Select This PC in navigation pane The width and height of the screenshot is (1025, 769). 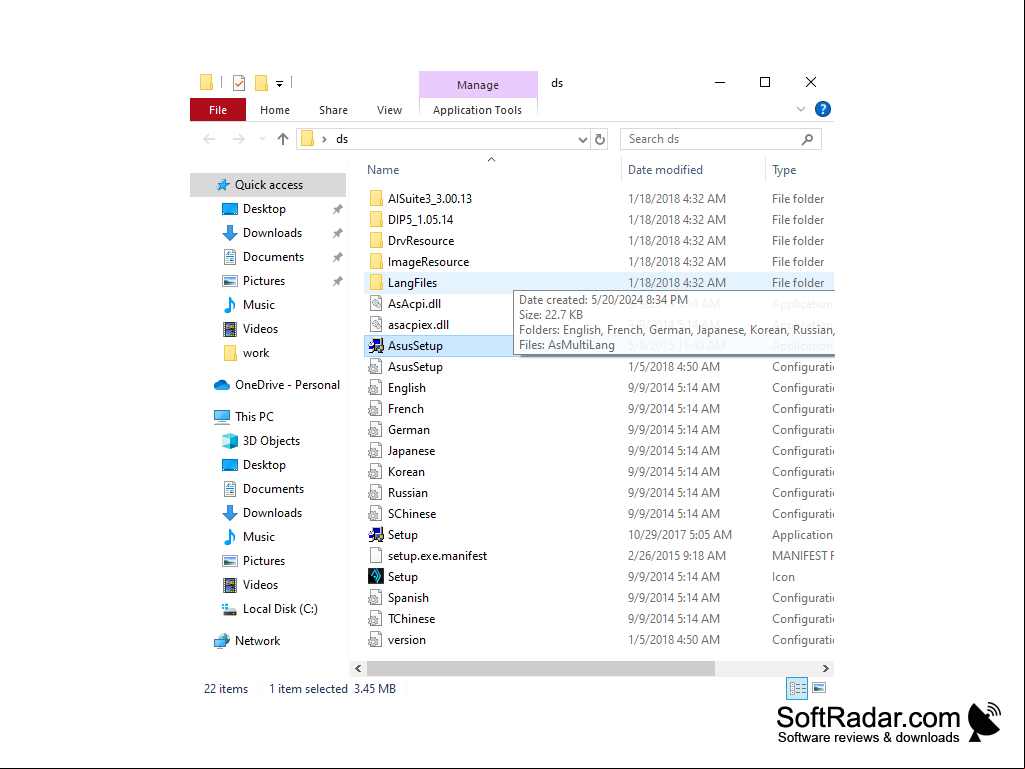[254, 417]
